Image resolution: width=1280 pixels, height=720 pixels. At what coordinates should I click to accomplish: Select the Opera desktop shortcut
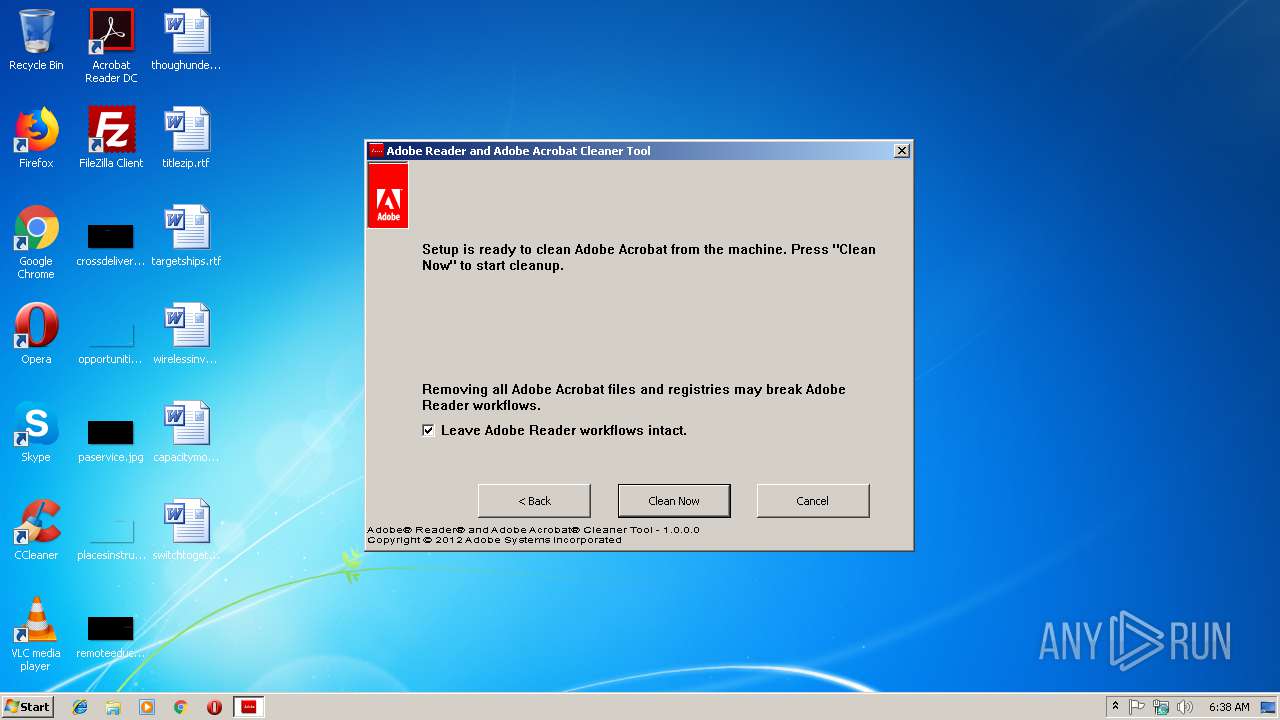(36, 335)
